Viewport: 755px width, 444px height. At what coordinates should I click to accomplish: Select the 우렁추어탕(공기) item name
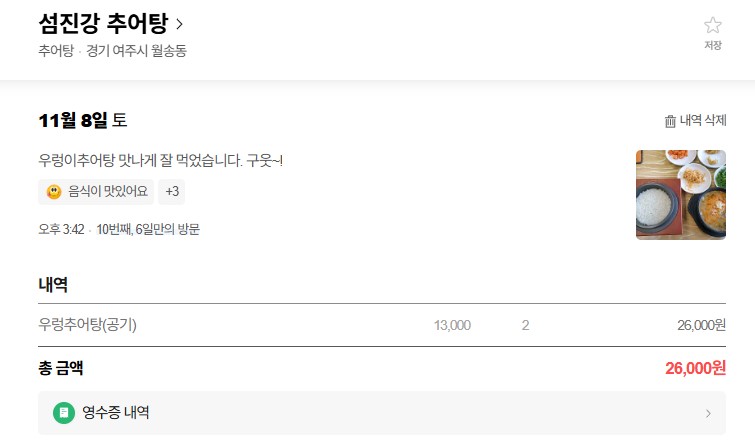[87, 325]
